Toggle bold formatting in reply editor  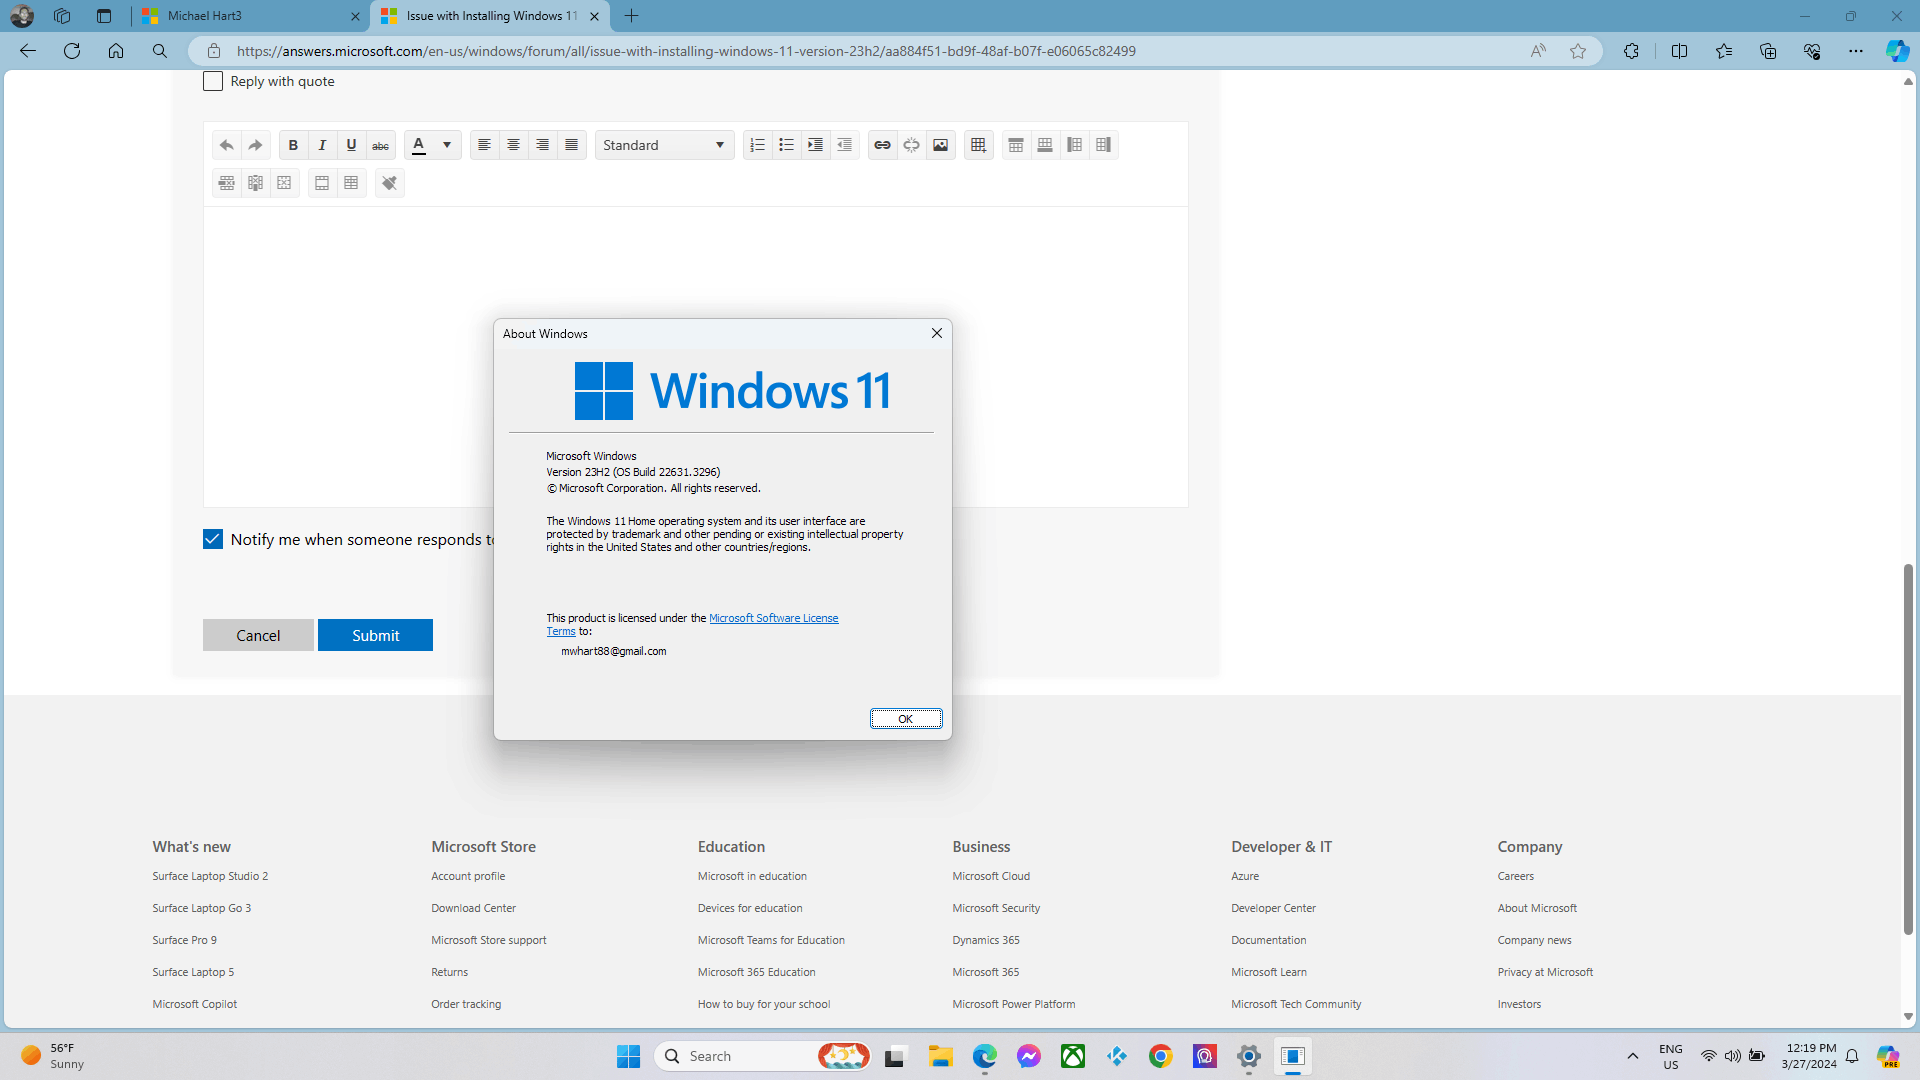point(293,145)
